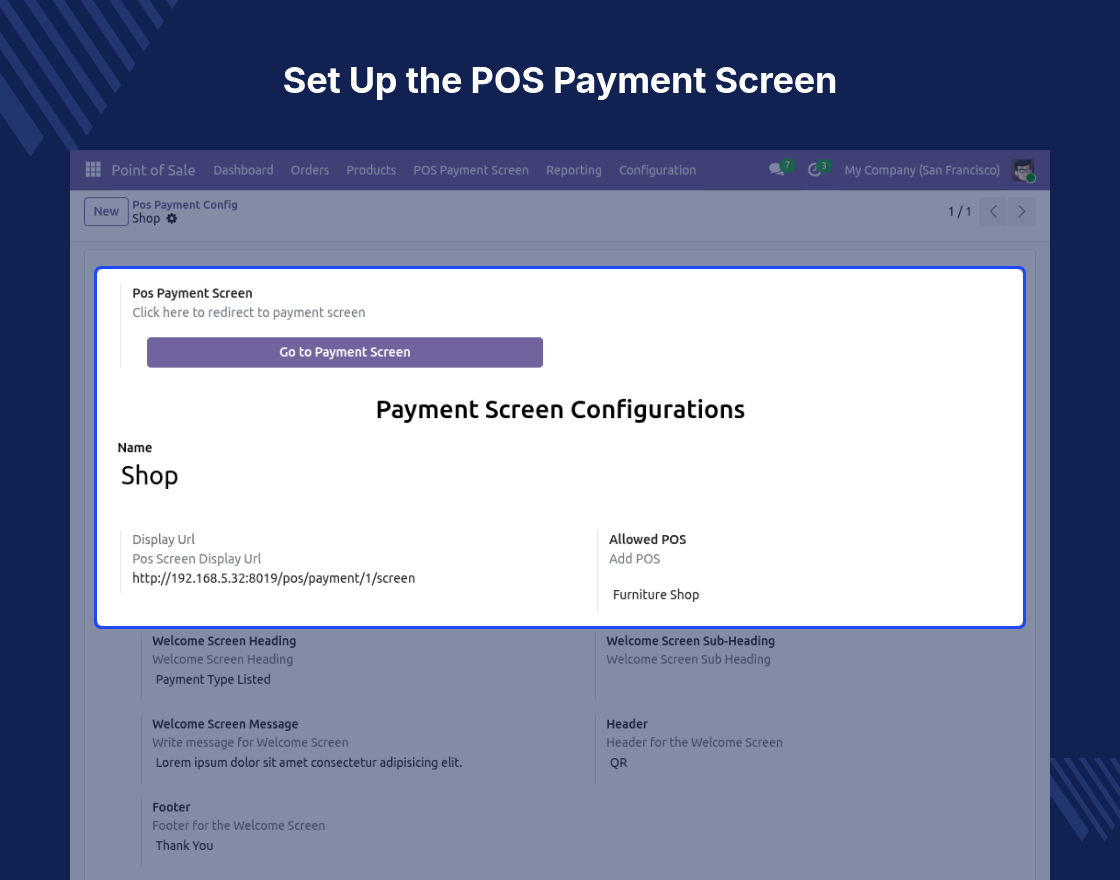Screen dimensions: 1120x880
Task: Open the Orders menu
Action: (x=309, y=170)
